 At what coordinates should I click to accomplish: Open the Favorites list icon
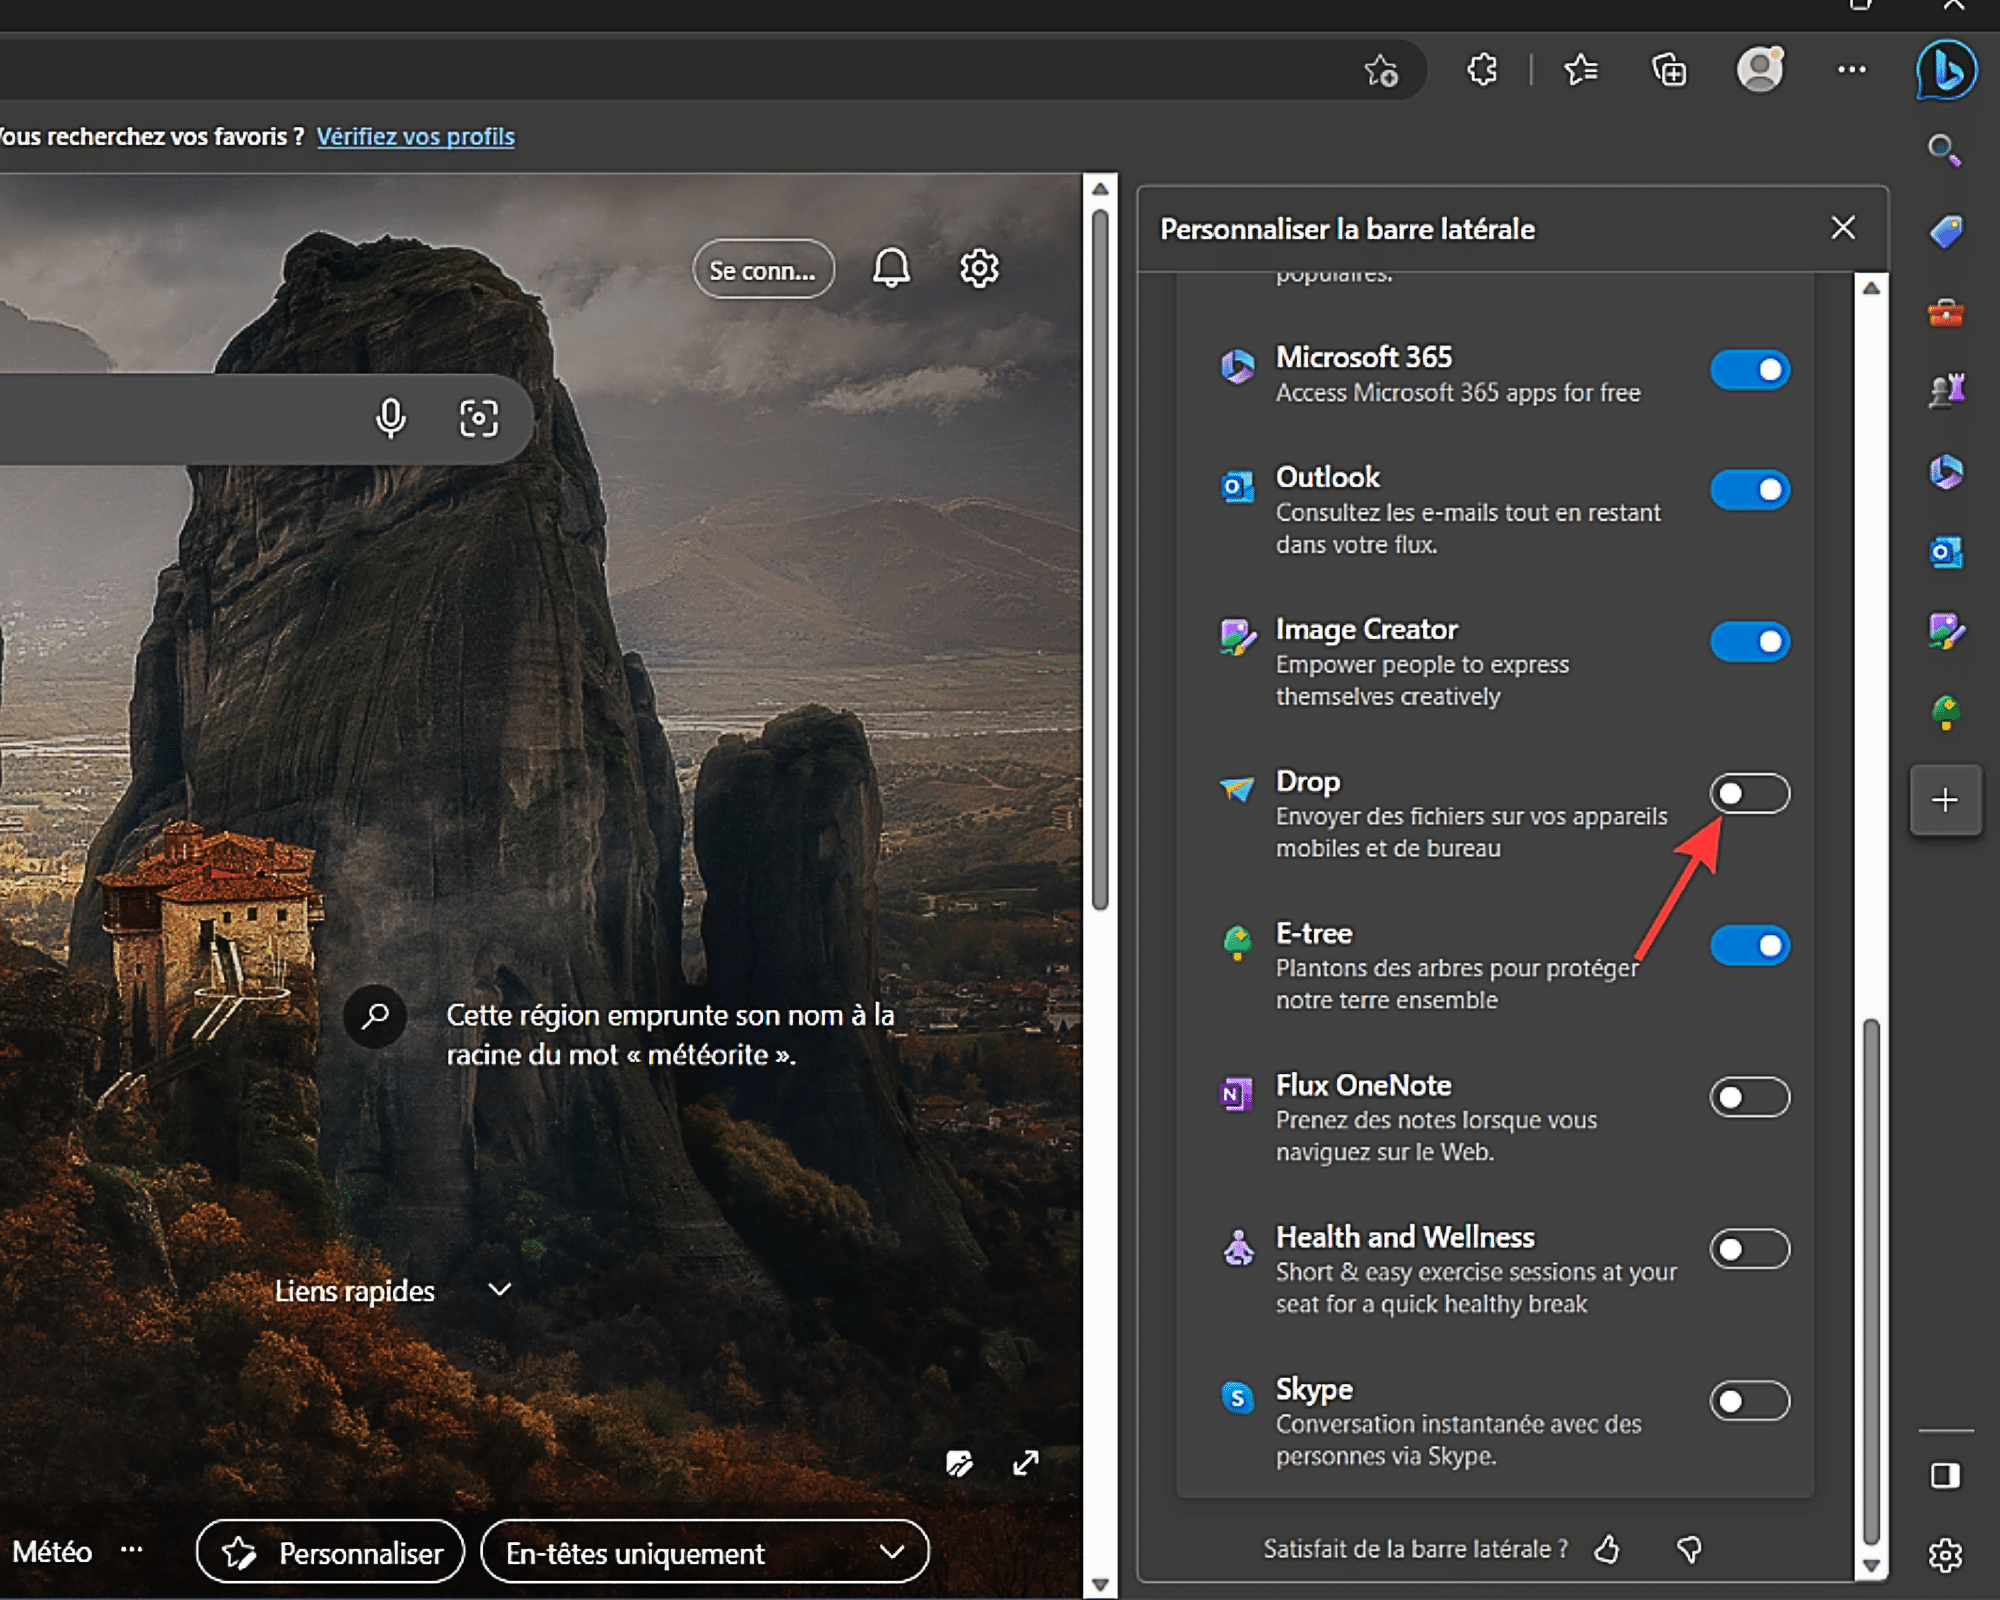[x=1581, y=70]
